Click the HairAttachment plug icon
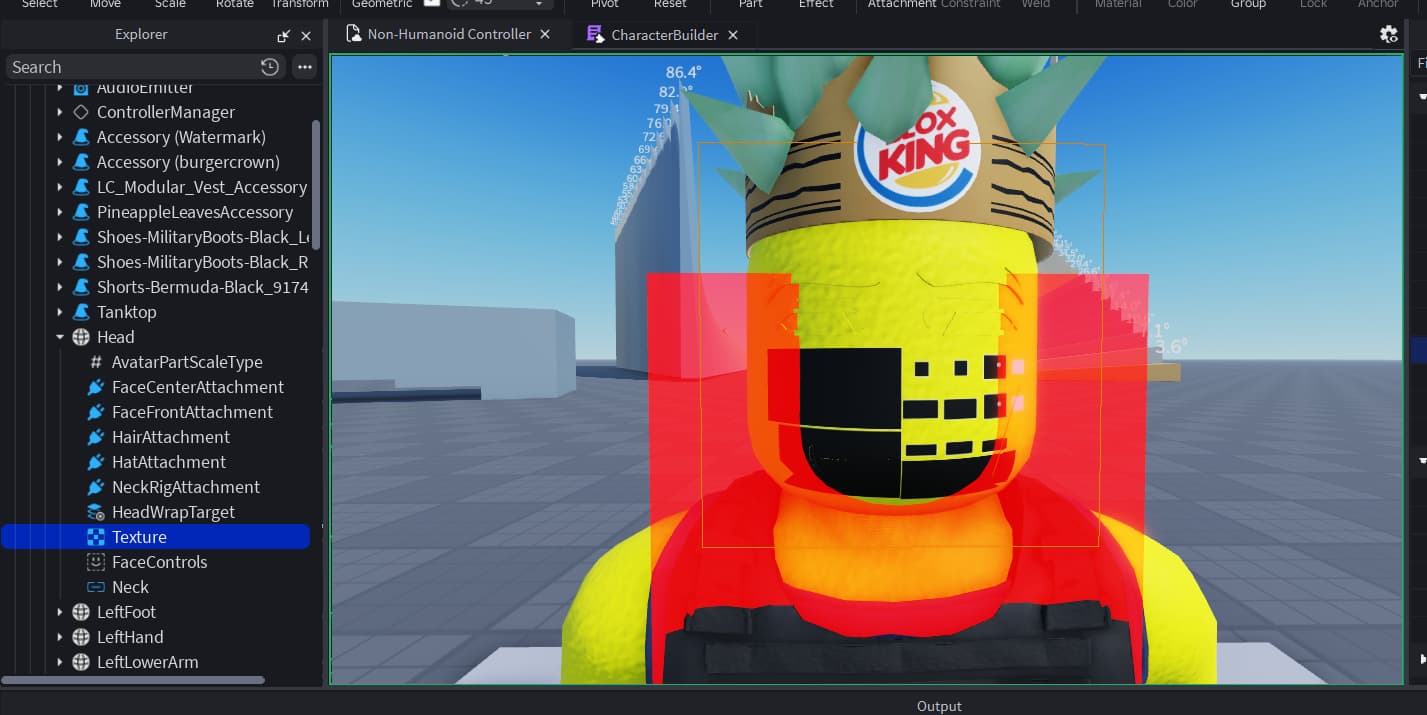1427x715 pixels. click(x=96, y=437)
